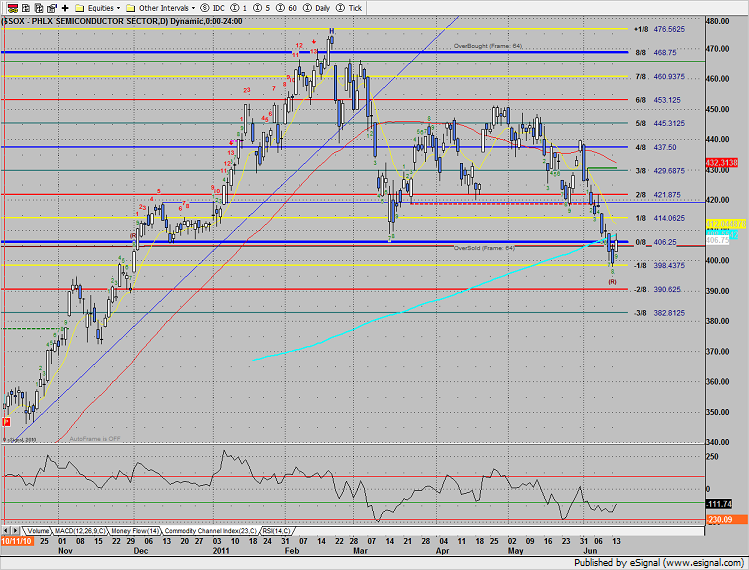749x570 pixels.
Task: Click the fourth toolbar window icon
Action: tap(52, 8)
